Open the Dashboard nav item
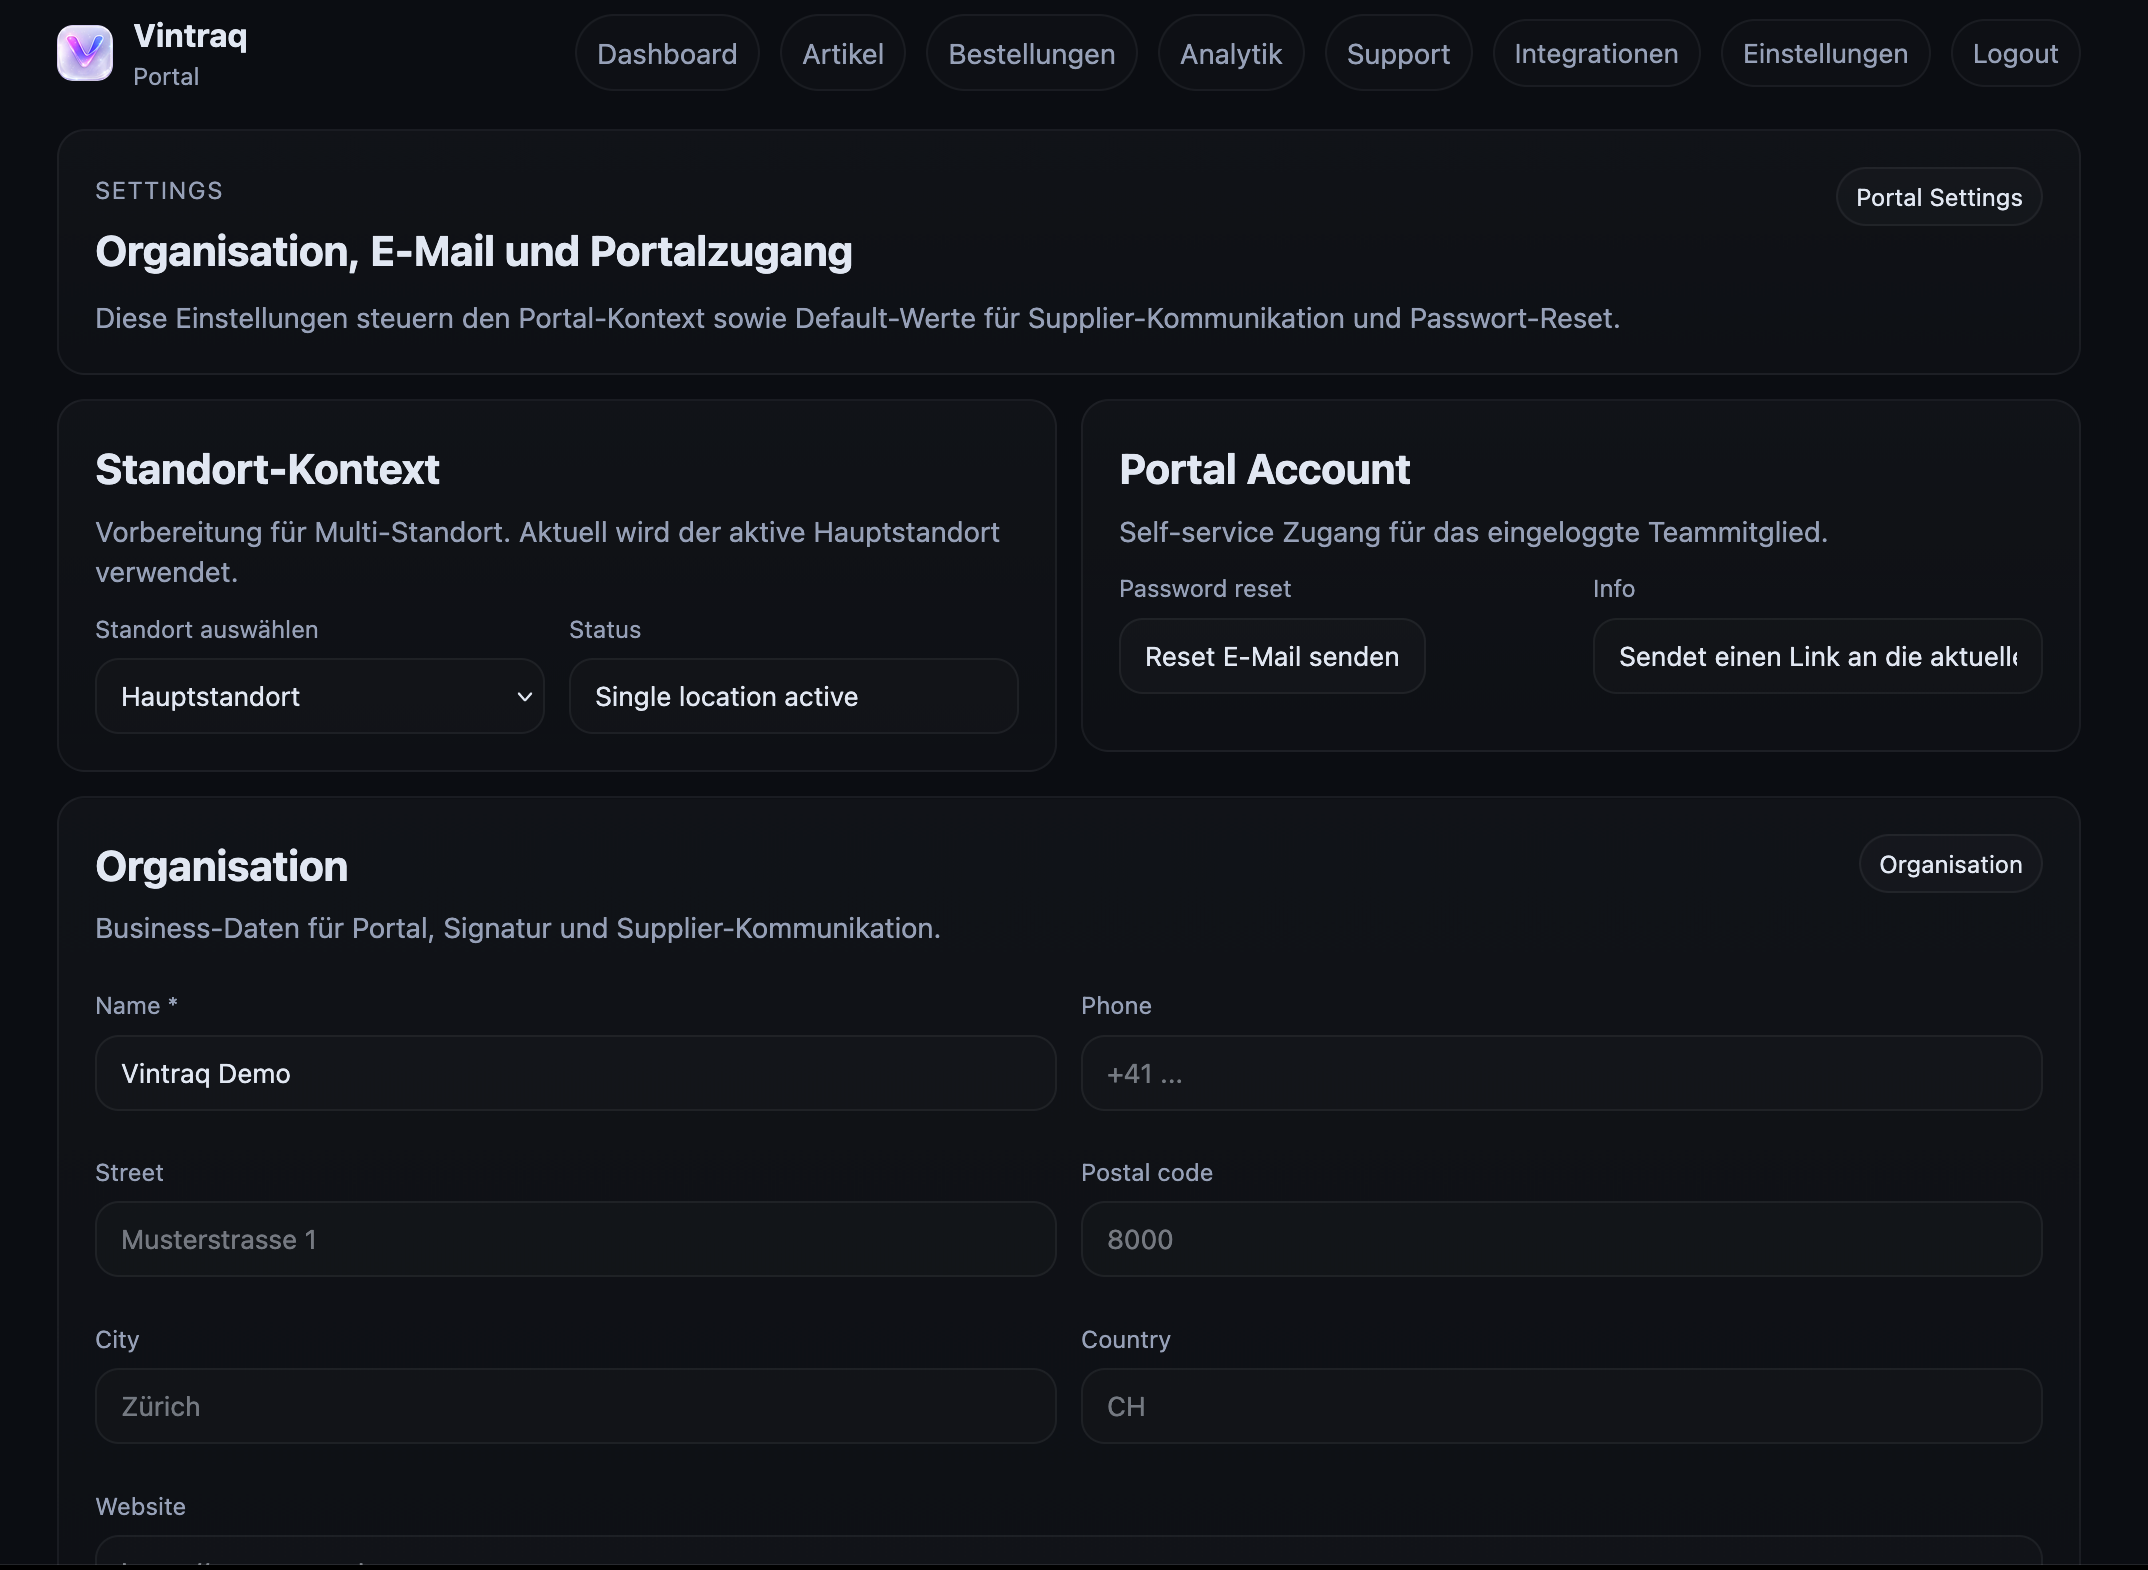 point(667,54)
